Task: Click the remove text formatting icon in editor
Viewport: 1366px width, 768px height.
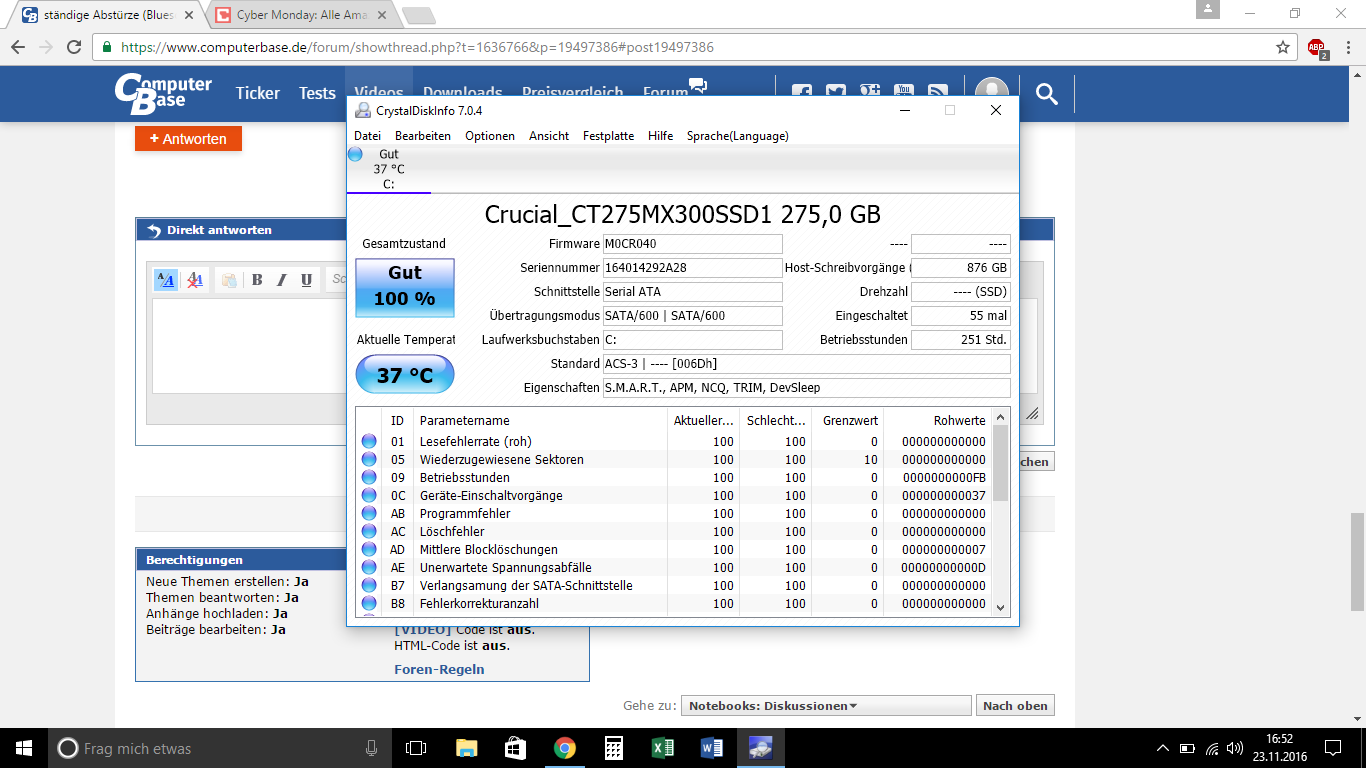Action: [x=195, y=280]
